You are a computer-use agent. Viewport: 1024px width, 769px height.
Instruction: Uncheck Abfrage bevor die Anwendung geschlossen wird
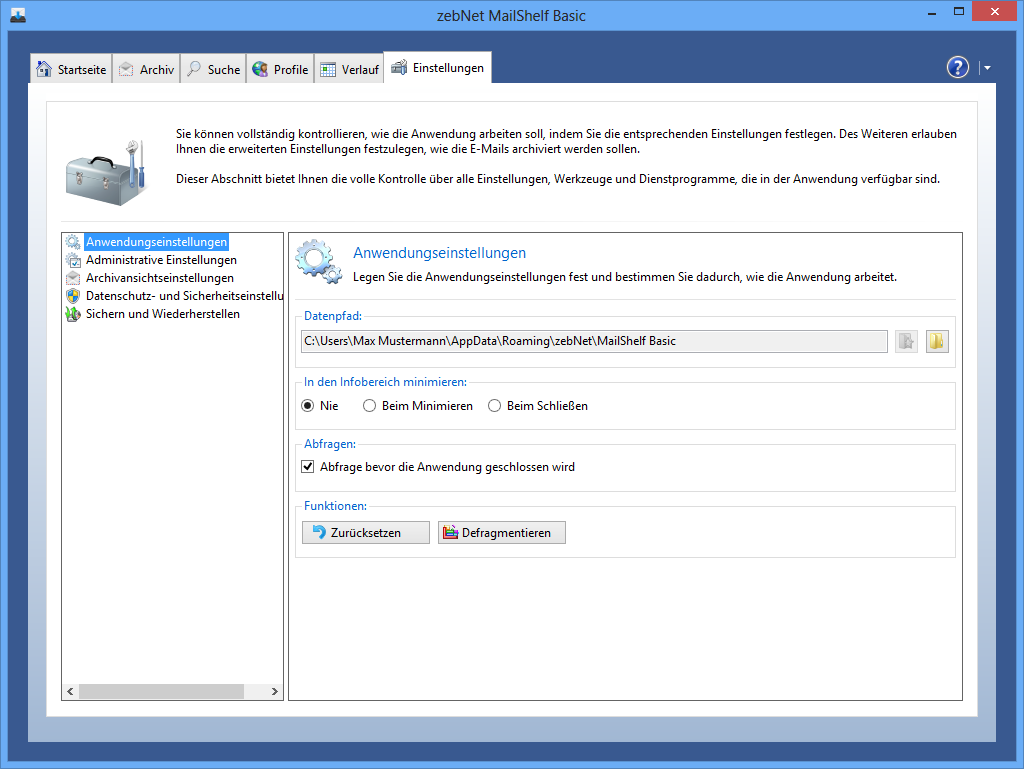pos(308,467)
